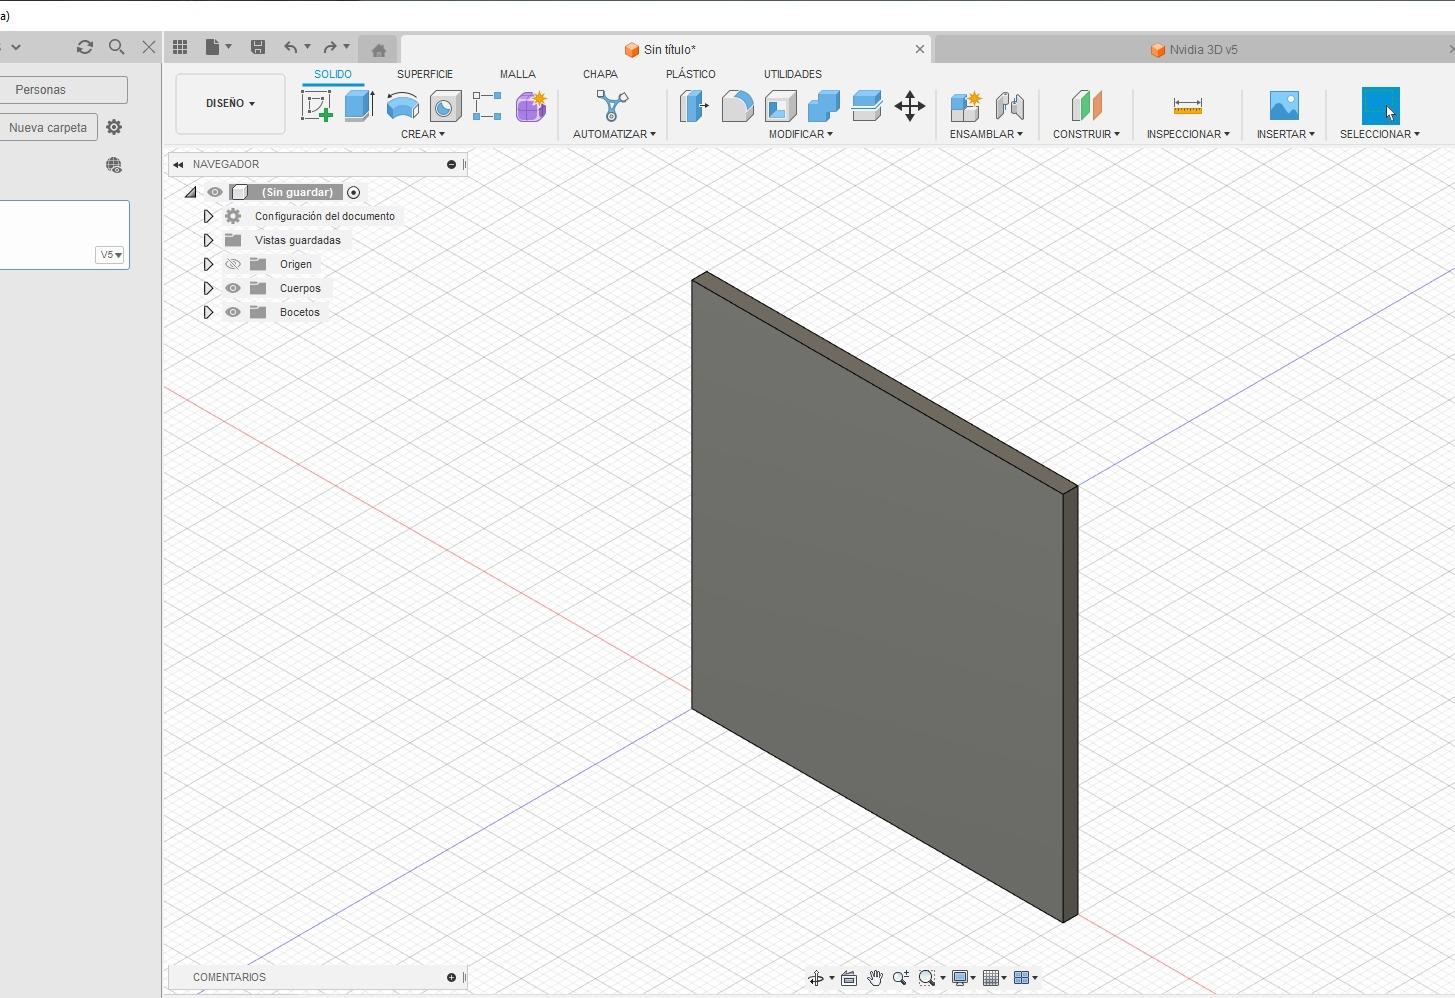1455x998 pixels.
Task: Click the home view icon
Action: [x=378, y=50]
